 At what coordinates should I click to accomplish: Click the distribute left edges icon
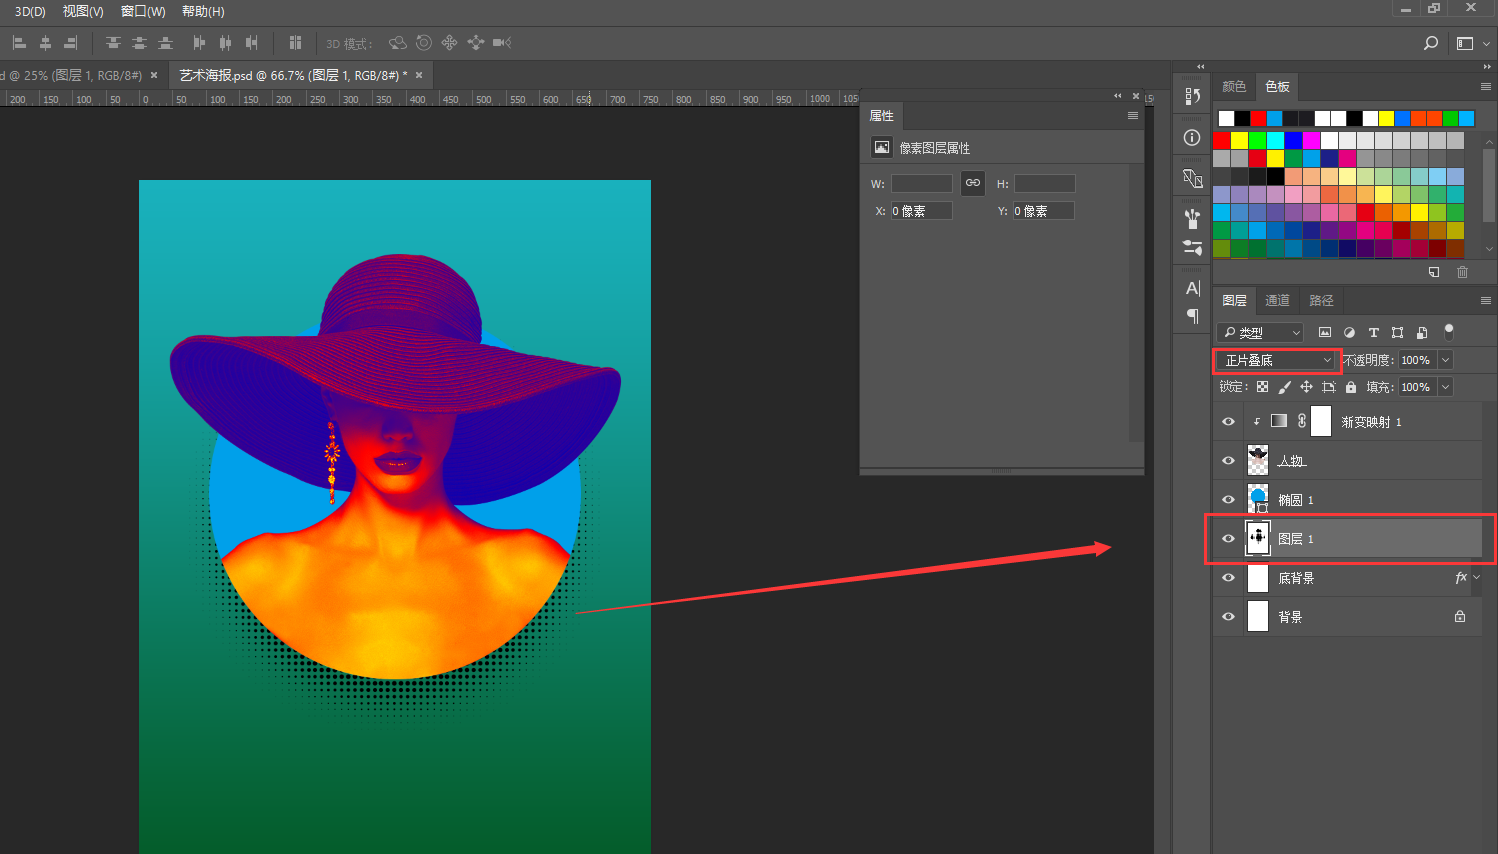(x=199, y=43)
